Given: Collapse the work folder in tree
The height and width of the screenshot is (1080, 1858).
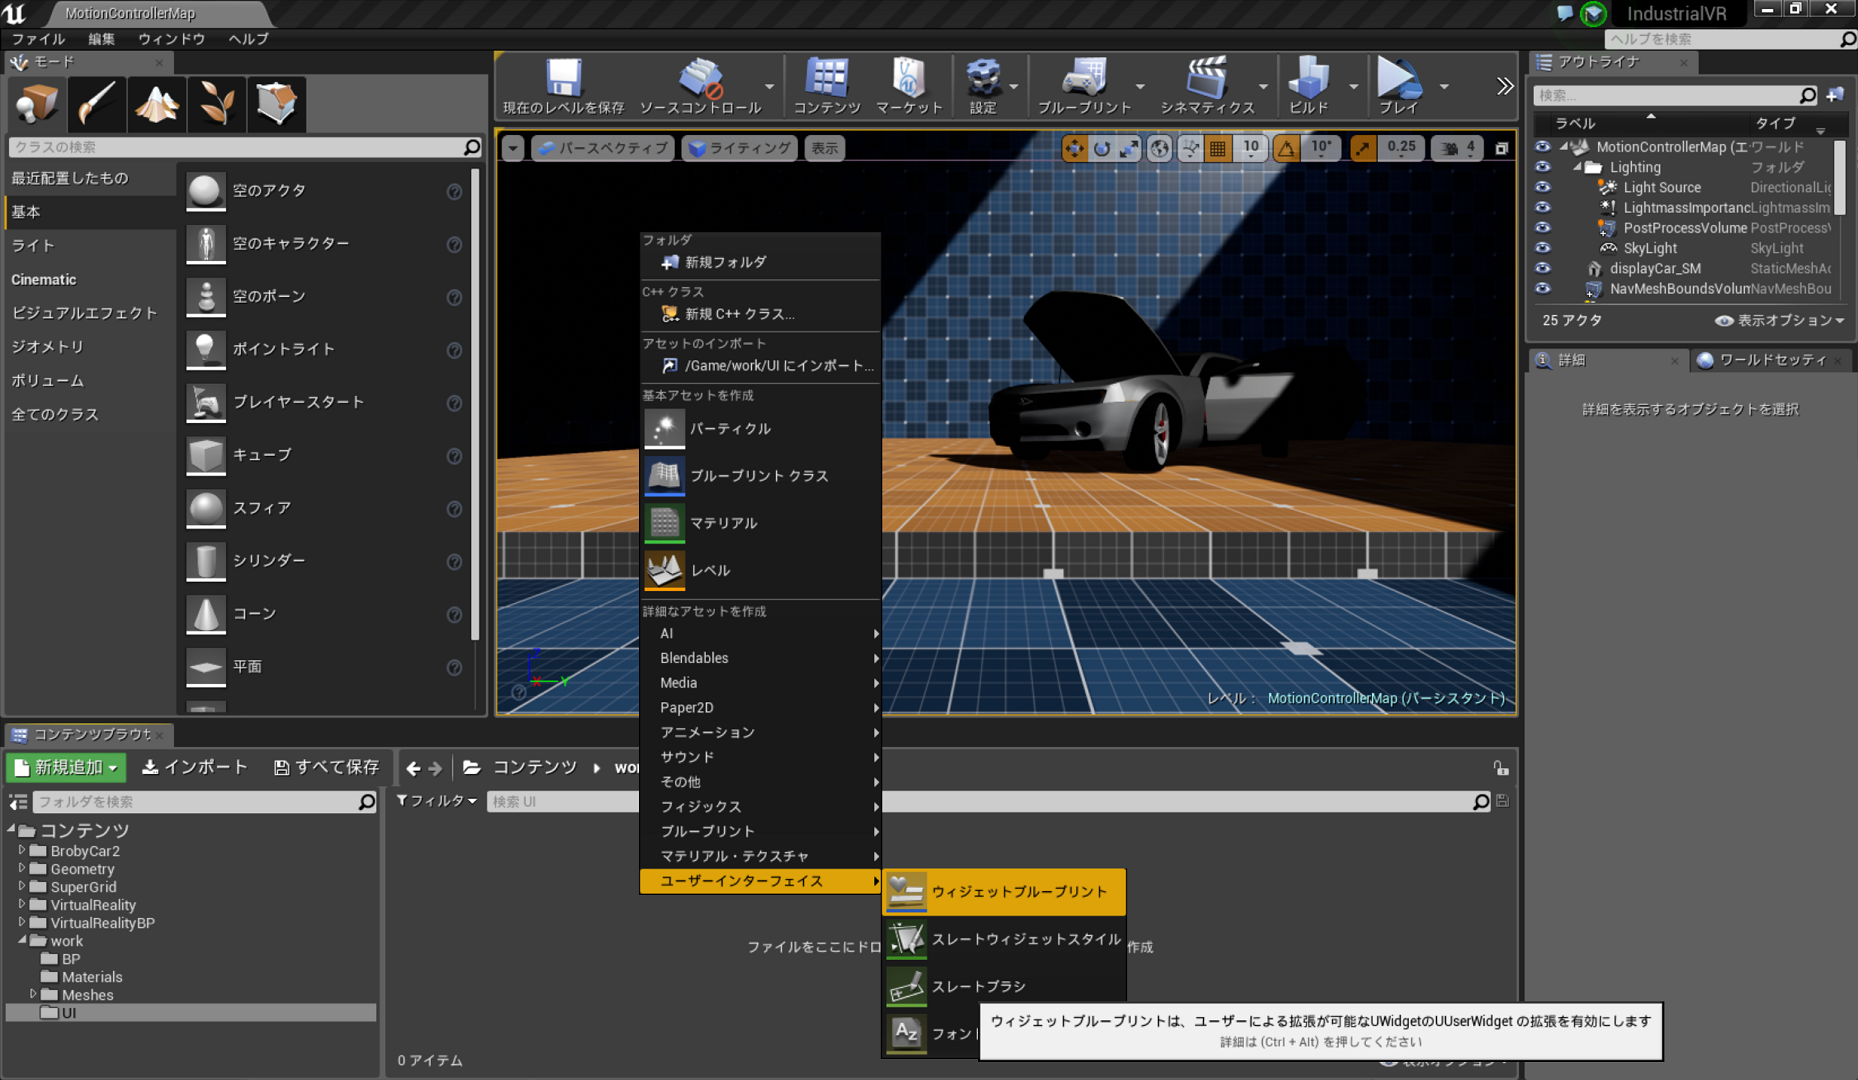Looking at the screenshot, I should point(22,941).
